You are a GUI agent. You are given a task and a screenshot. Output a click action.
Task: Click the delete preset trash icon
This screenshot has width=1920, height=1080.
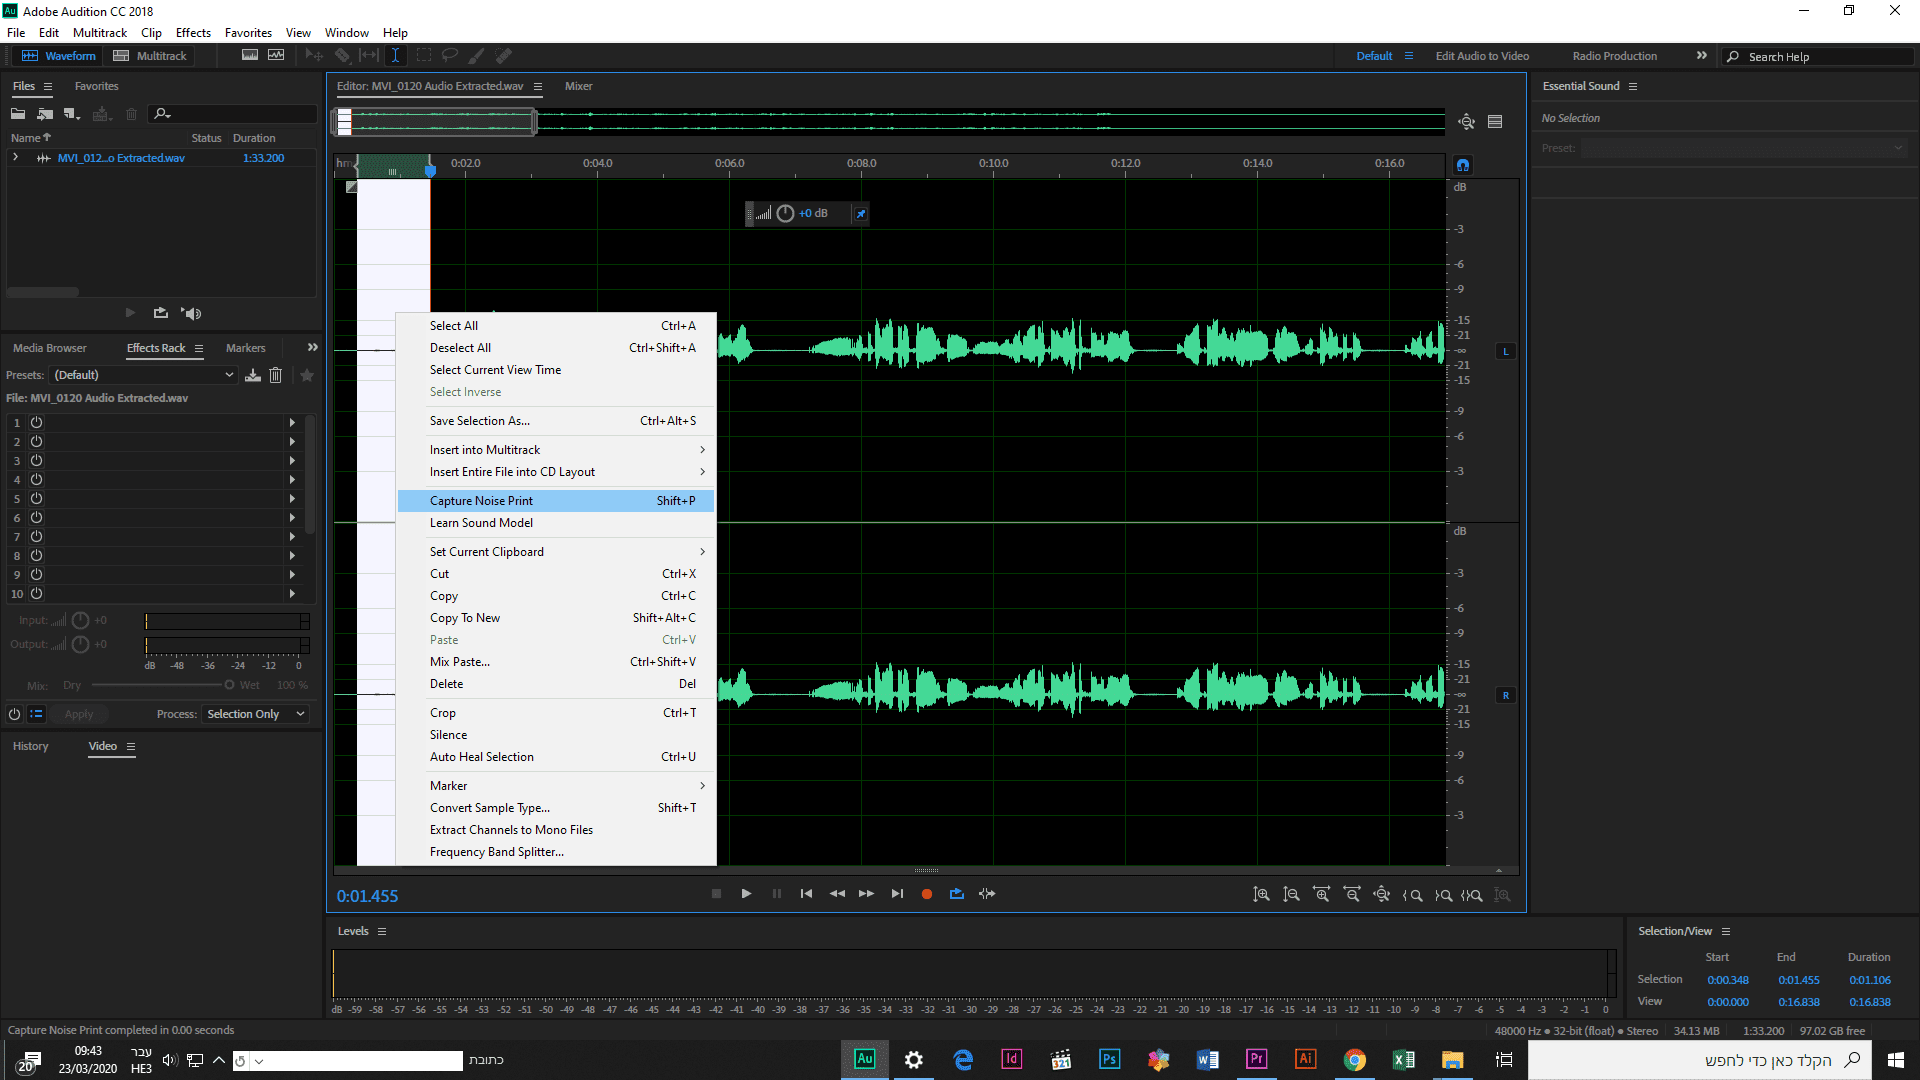point(276,375)
